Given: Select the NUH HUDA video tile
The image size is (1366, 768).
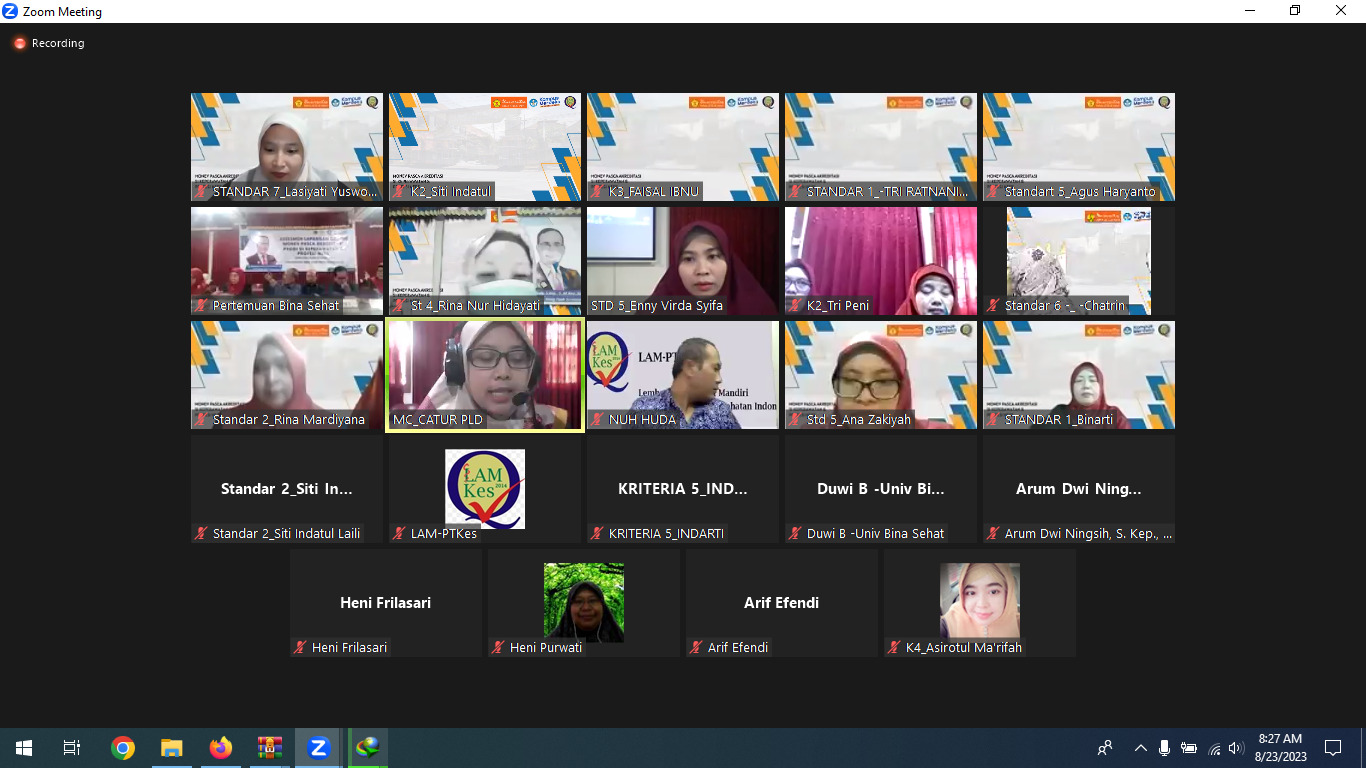Looking at the screenshot, I should [x=683, y=375].
